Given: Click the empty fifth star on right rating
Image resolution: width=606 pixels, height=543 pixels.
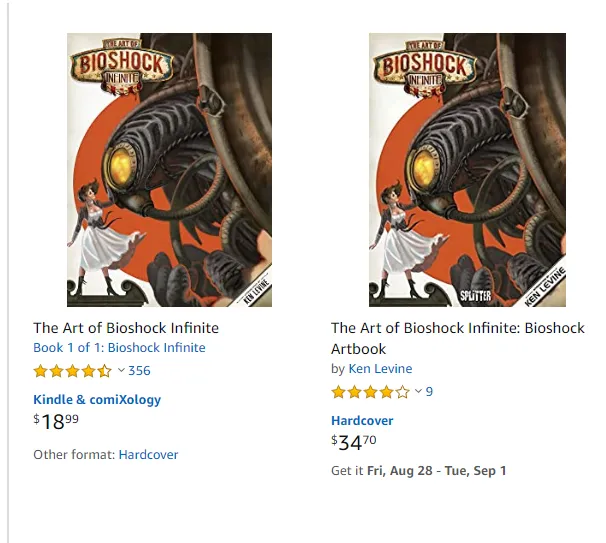Looking at the screenshot, I should tap(402, 392).
